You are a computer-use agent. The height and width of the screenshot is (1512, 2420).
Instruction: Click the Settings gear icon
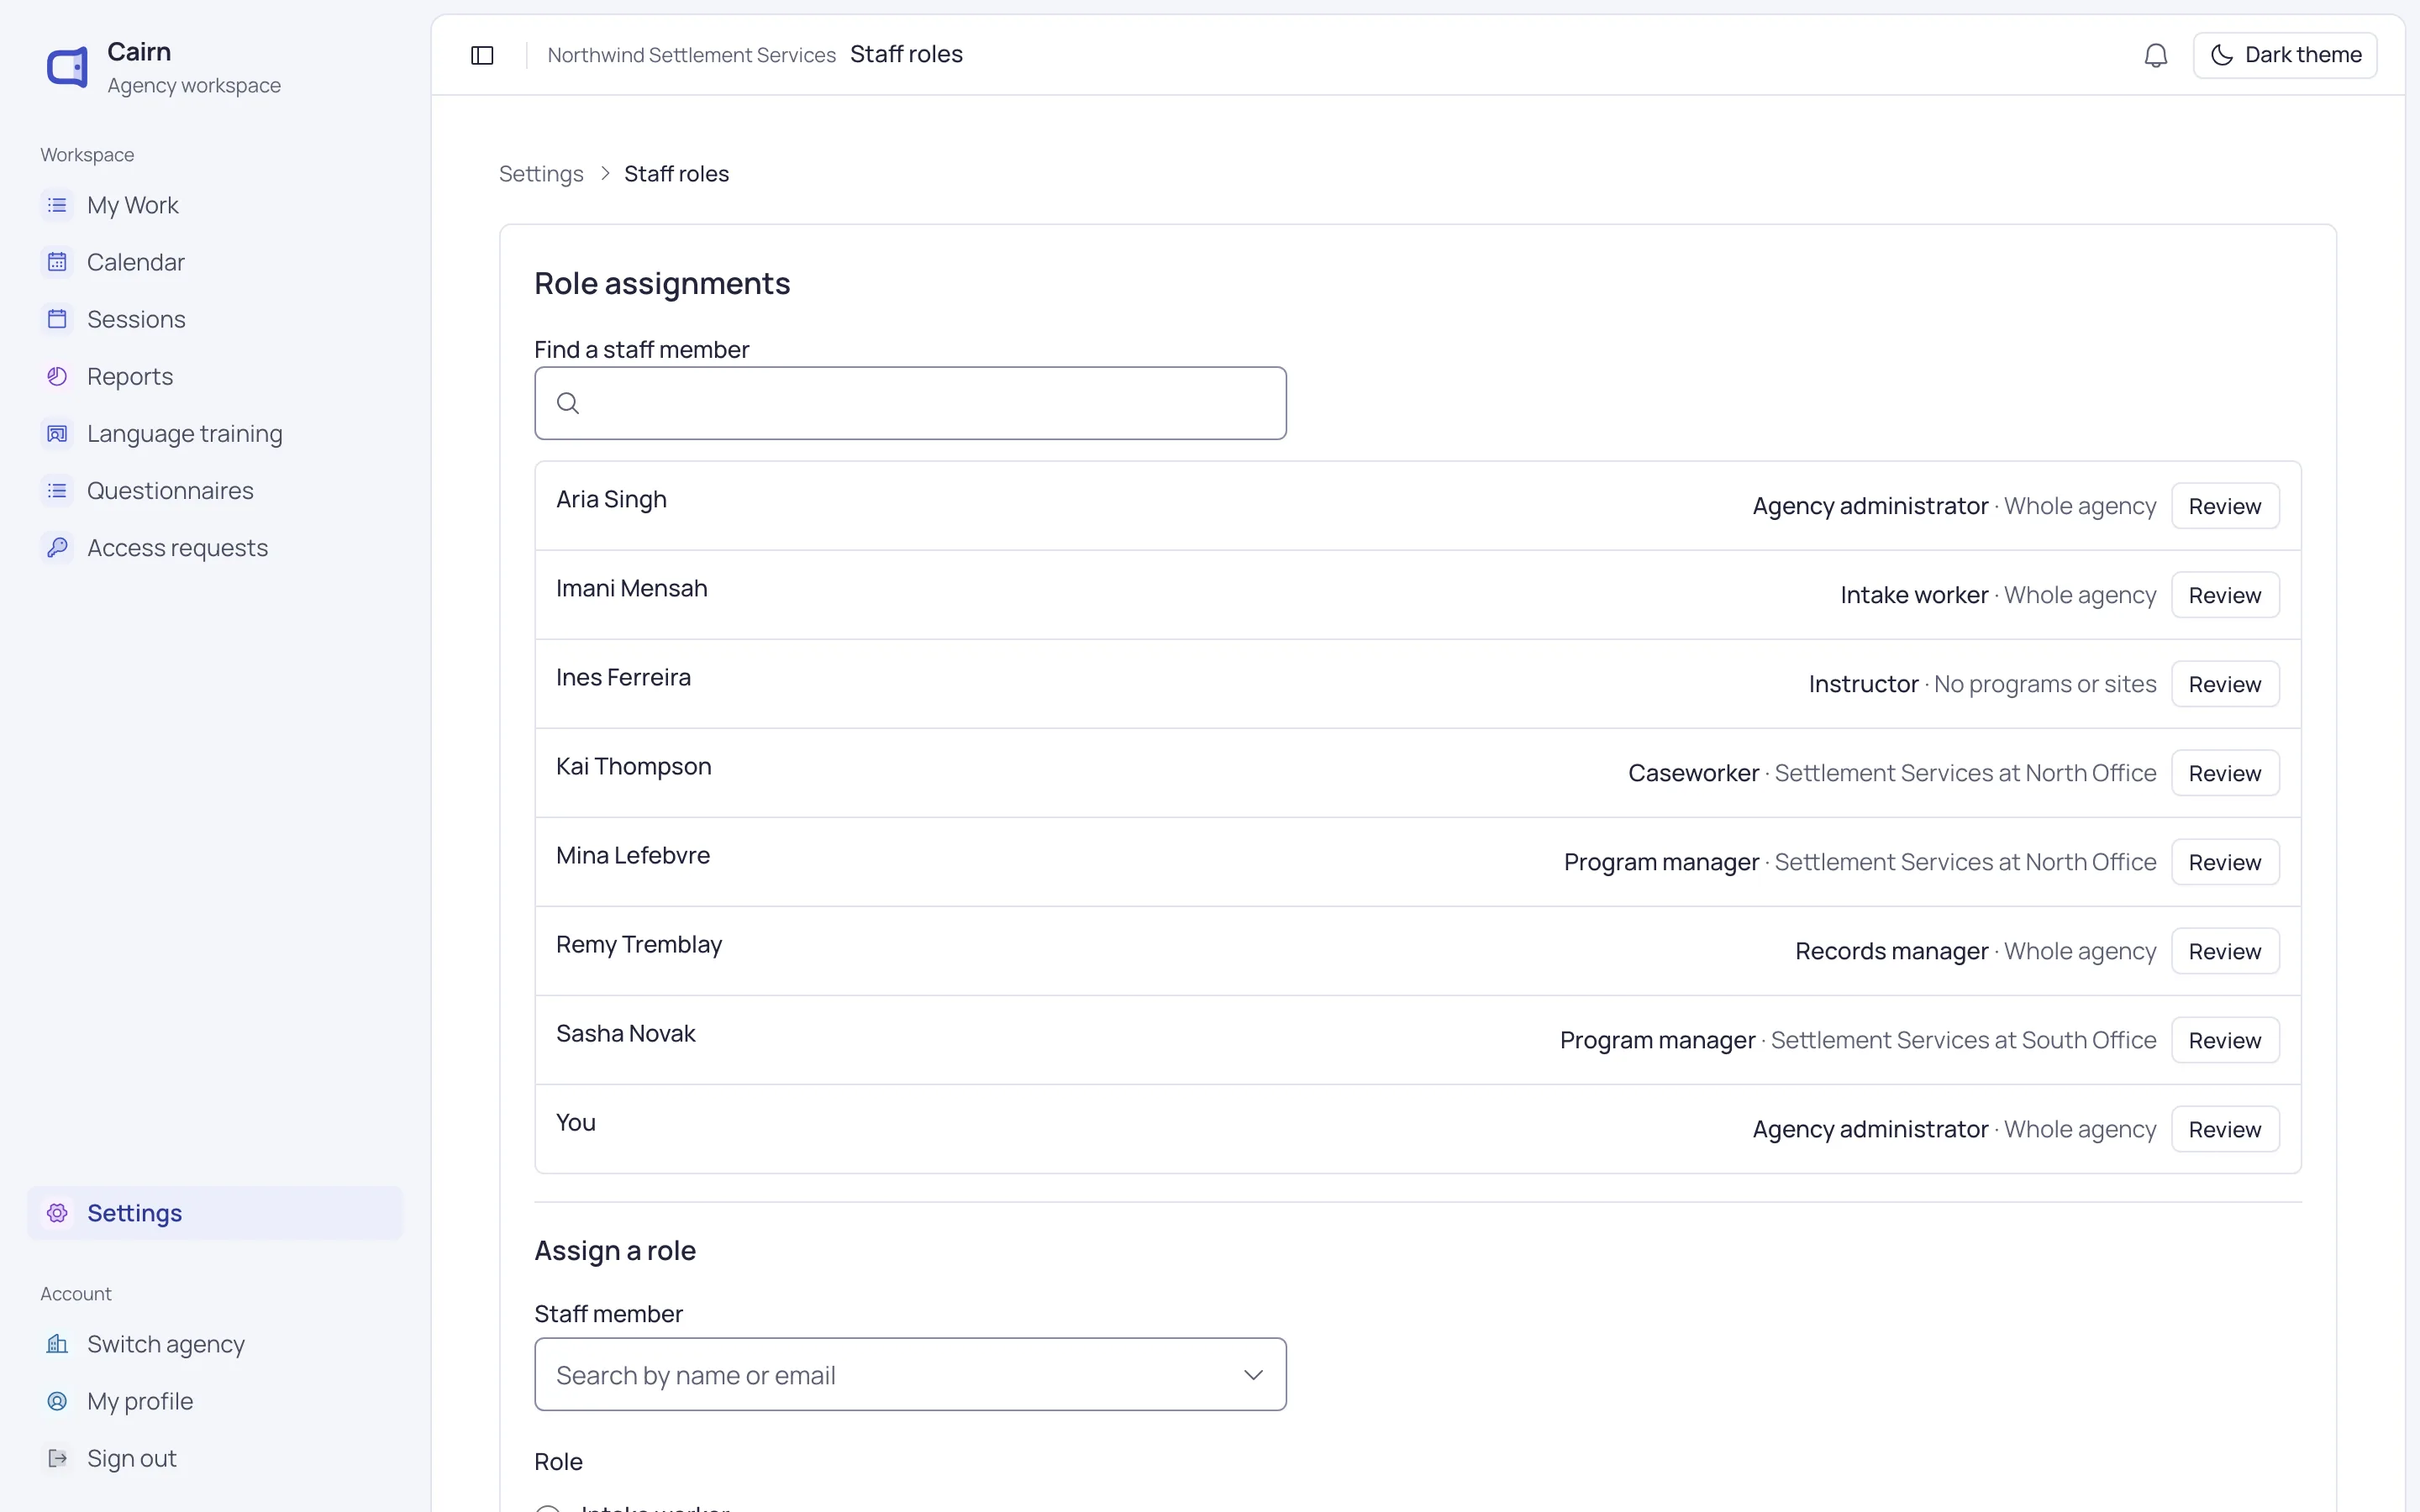point(57,1213)
